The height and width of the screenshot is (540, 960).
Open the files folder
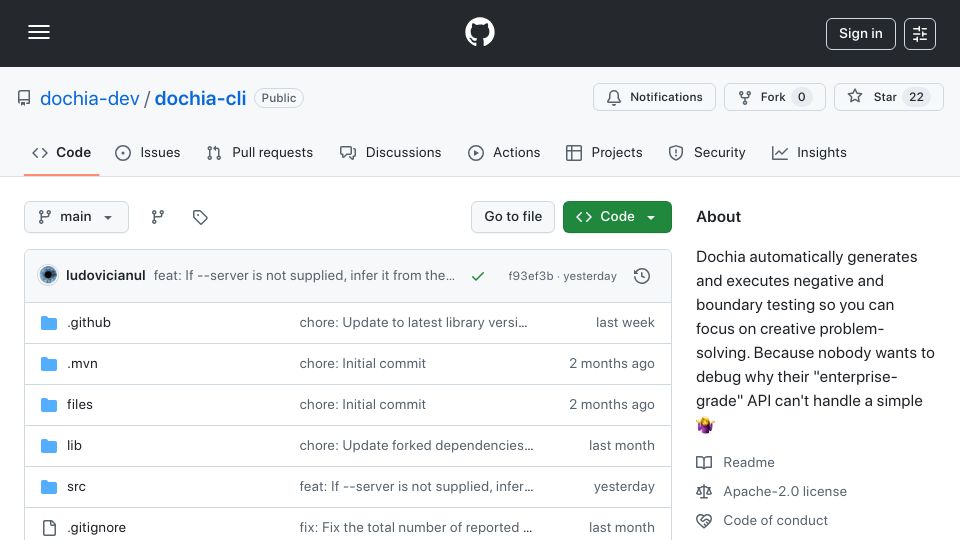pos(80,405)
